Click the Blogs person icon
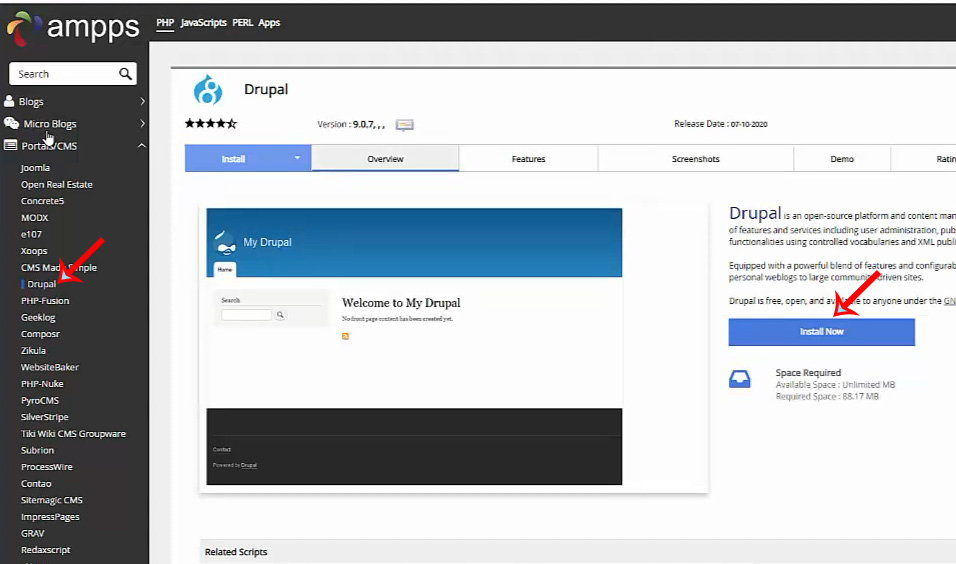This screenshot has width=956, height=564. [10, 101]
